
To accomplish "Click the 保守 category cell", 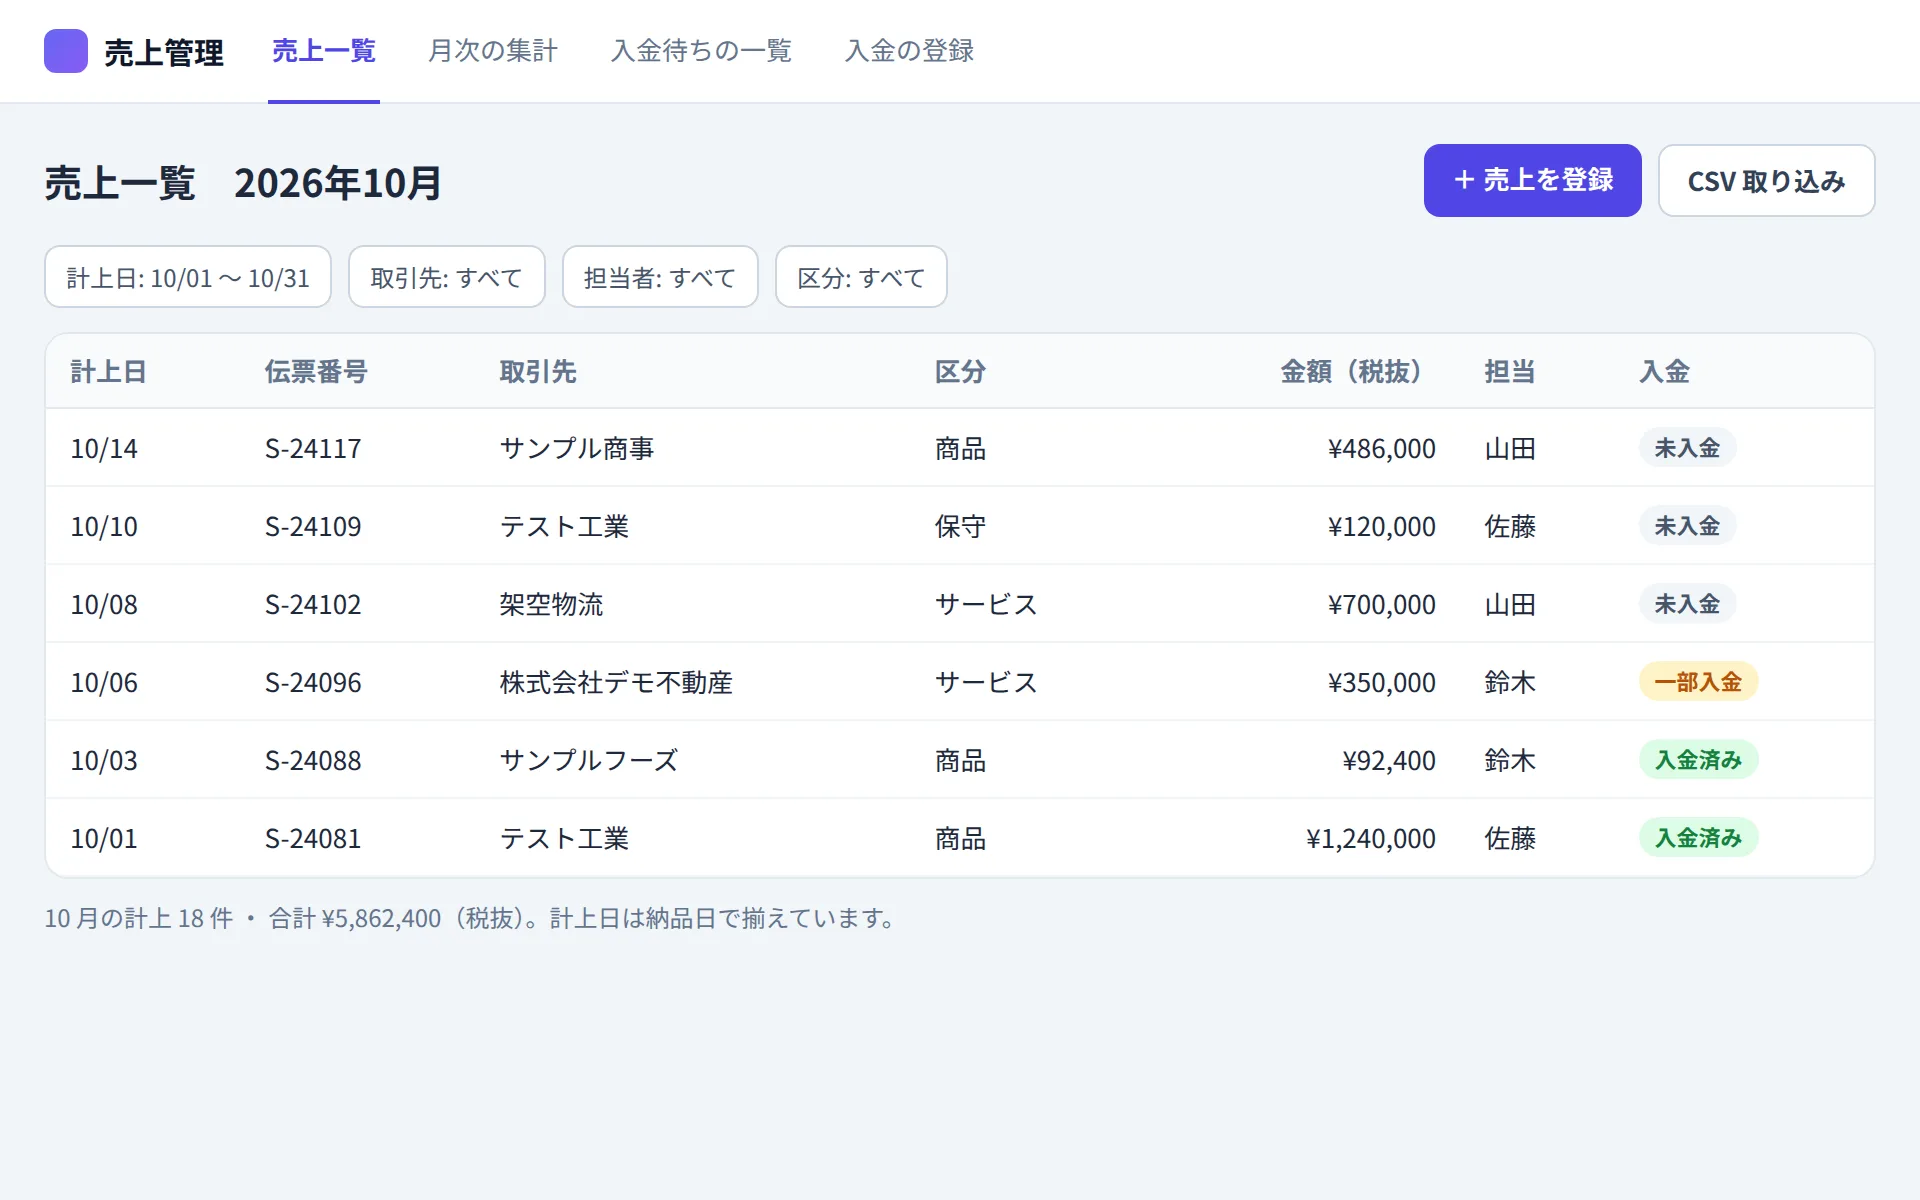I will tap(960, 526).
